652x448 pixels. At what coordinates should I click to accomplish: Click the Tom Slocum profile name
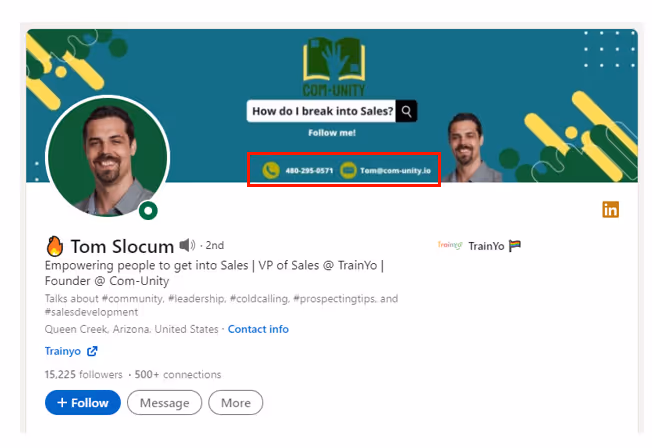point(122,246)
